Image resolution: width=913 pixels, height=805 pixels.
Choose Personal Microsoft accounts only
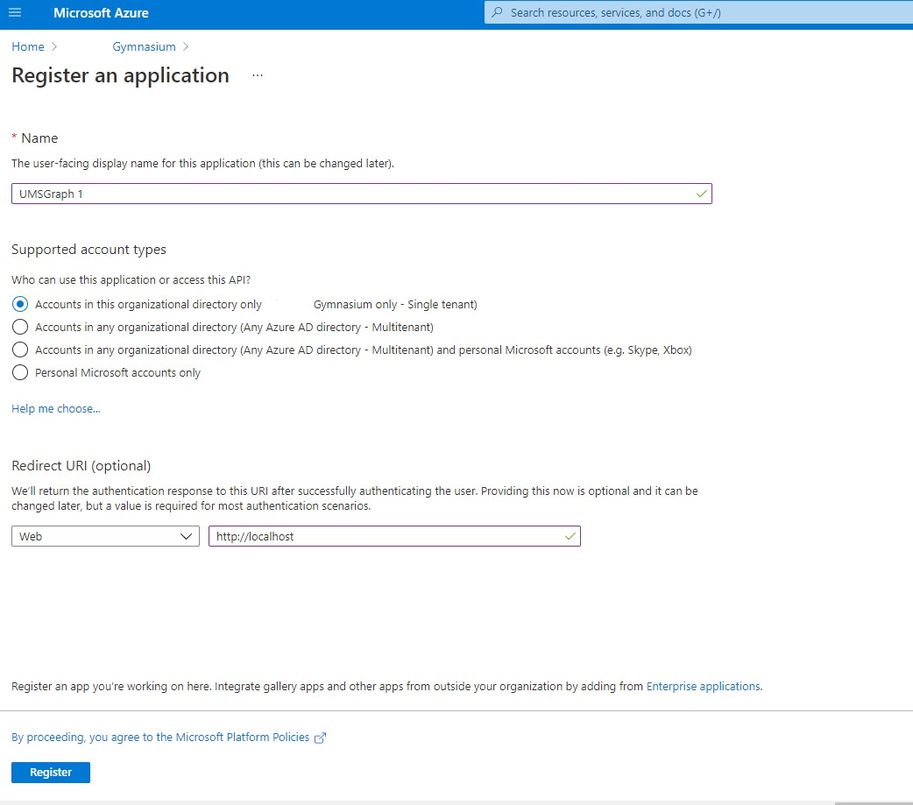[x=20, y=373]
